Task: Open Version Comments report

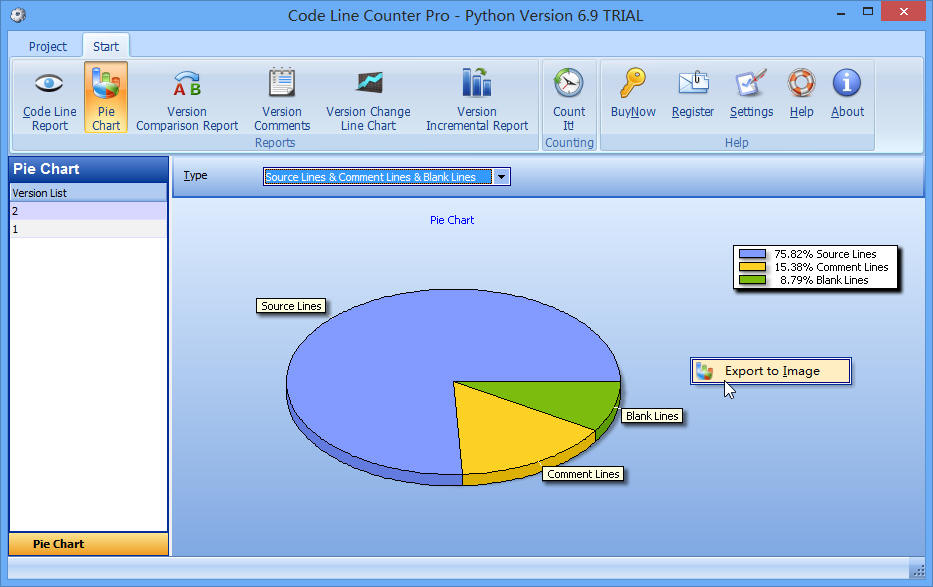Action: pyautogui.click(x=282, y=98)
